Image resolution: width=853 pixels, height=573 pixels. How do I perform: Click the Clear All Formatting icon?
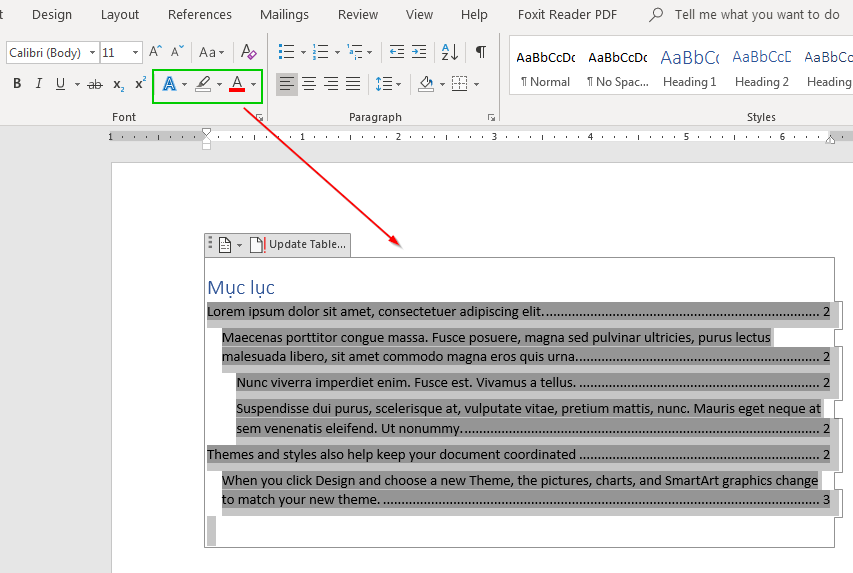[x=249, y=52]
